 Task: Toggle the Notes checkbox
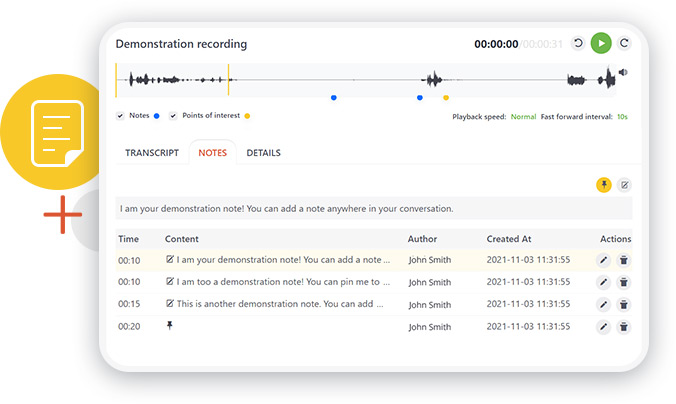[120, 116]
